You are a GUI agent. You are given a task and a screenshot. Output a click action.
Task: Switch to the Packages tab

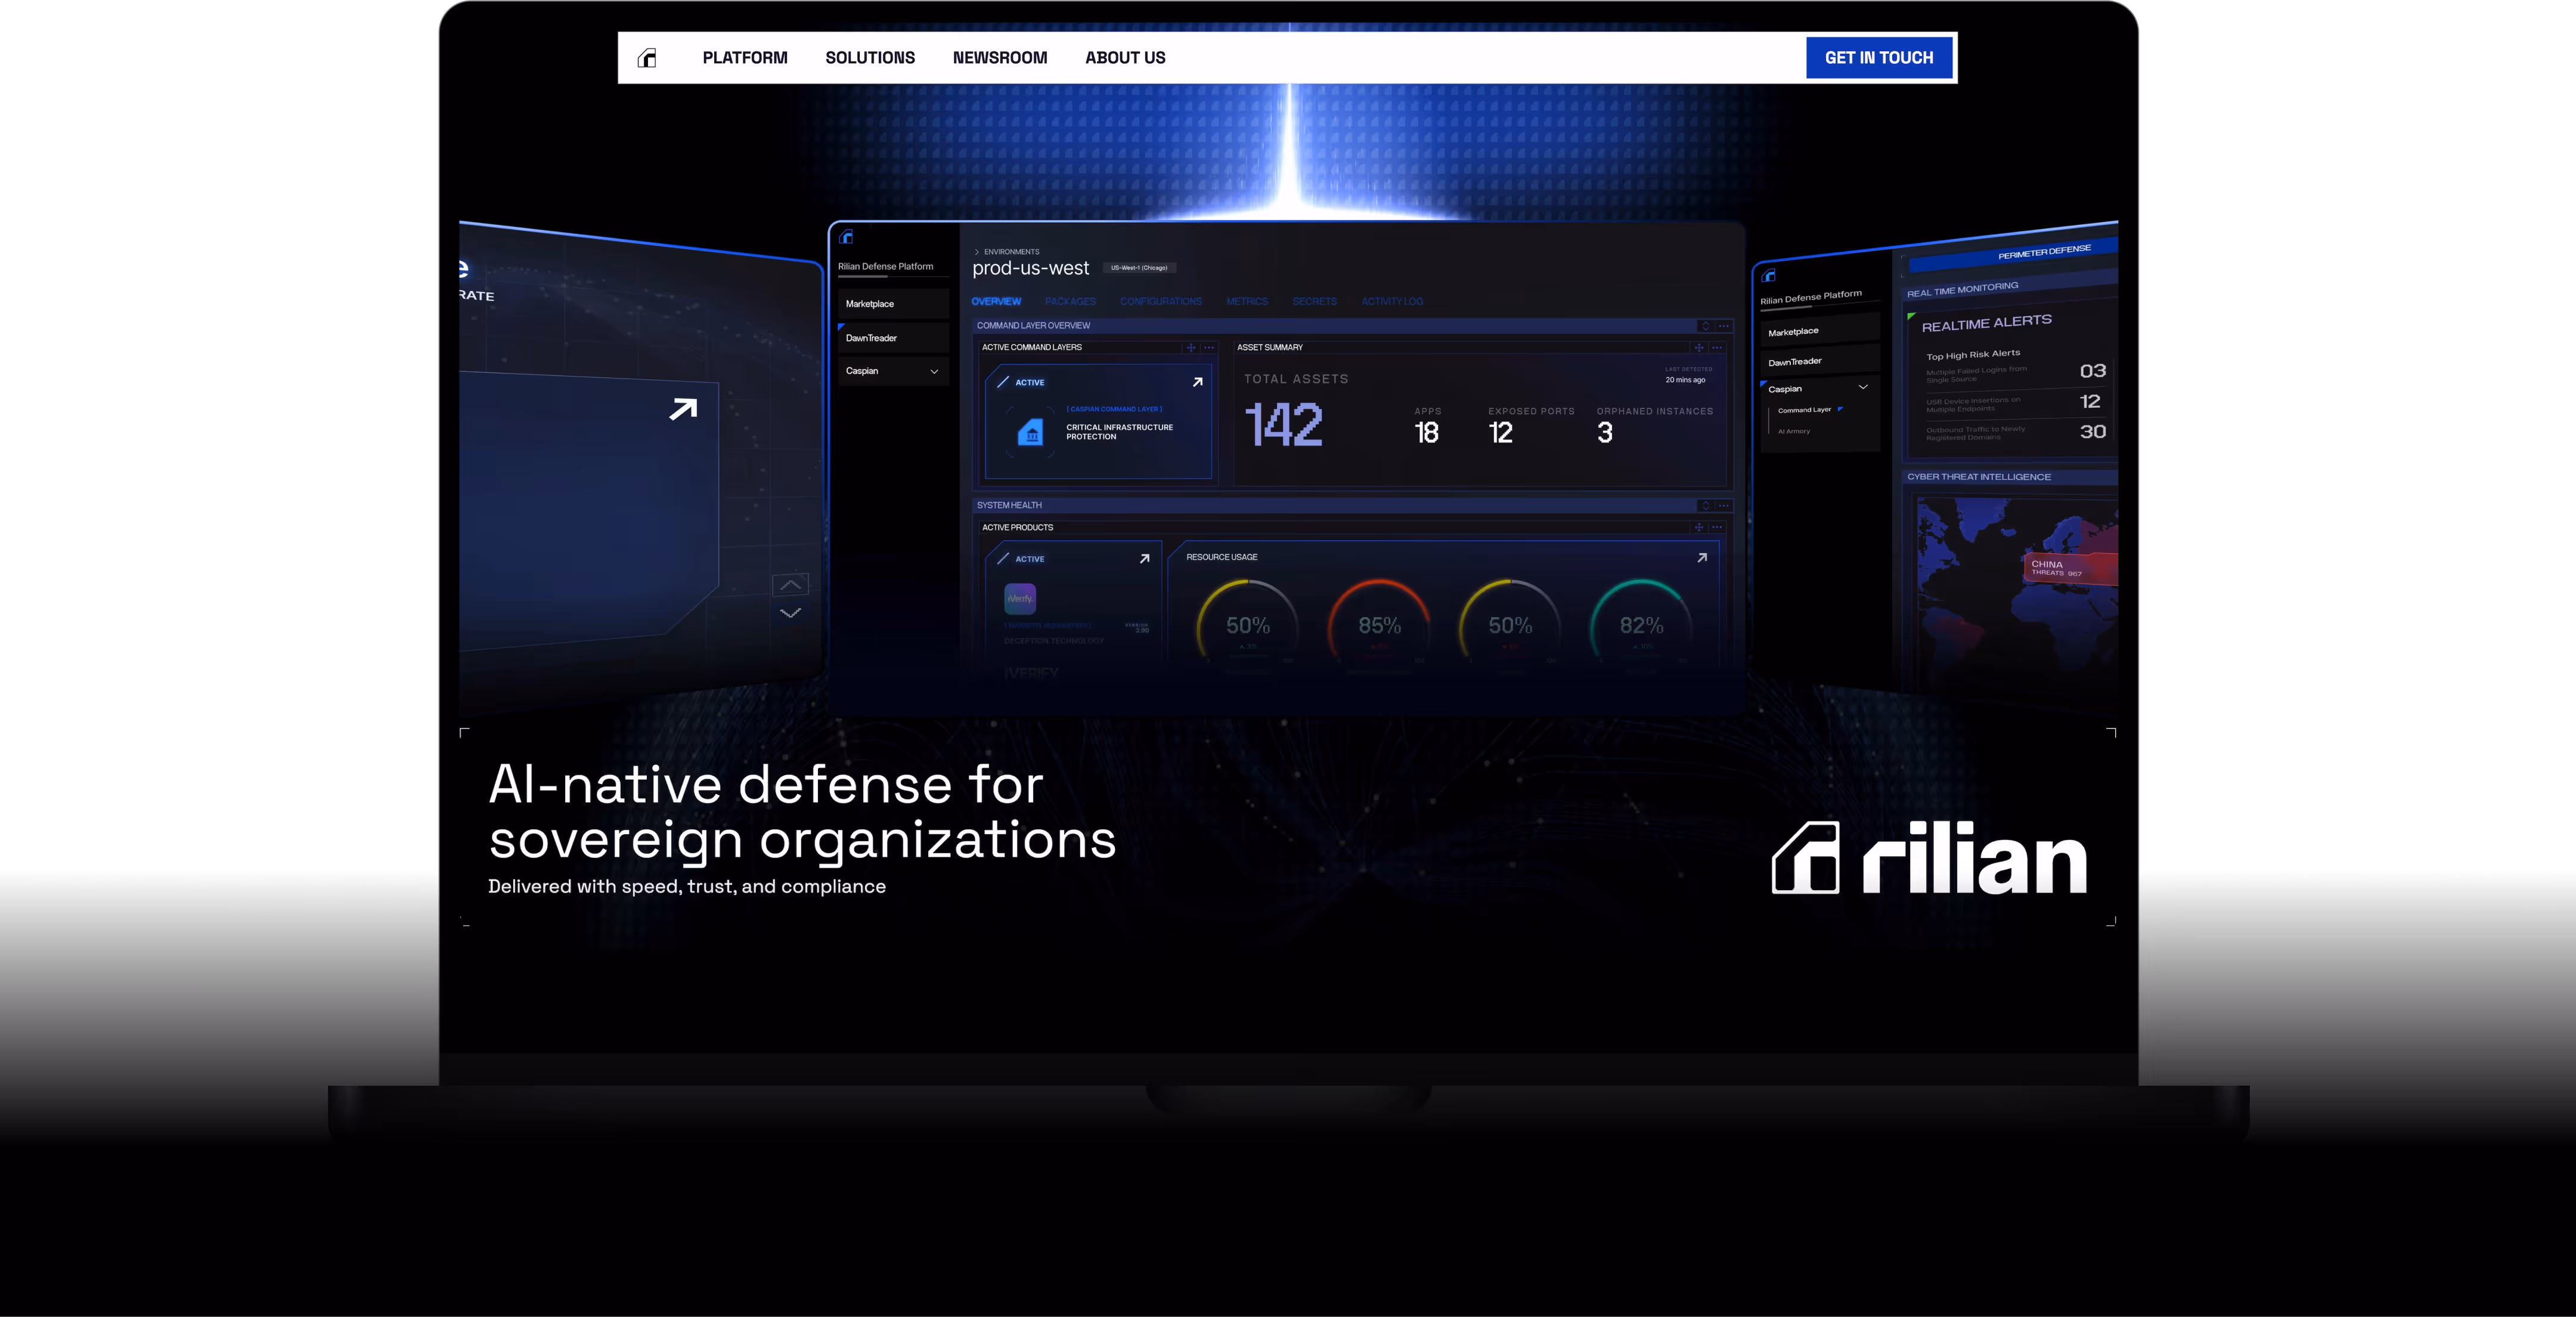tap(1070, 302)
